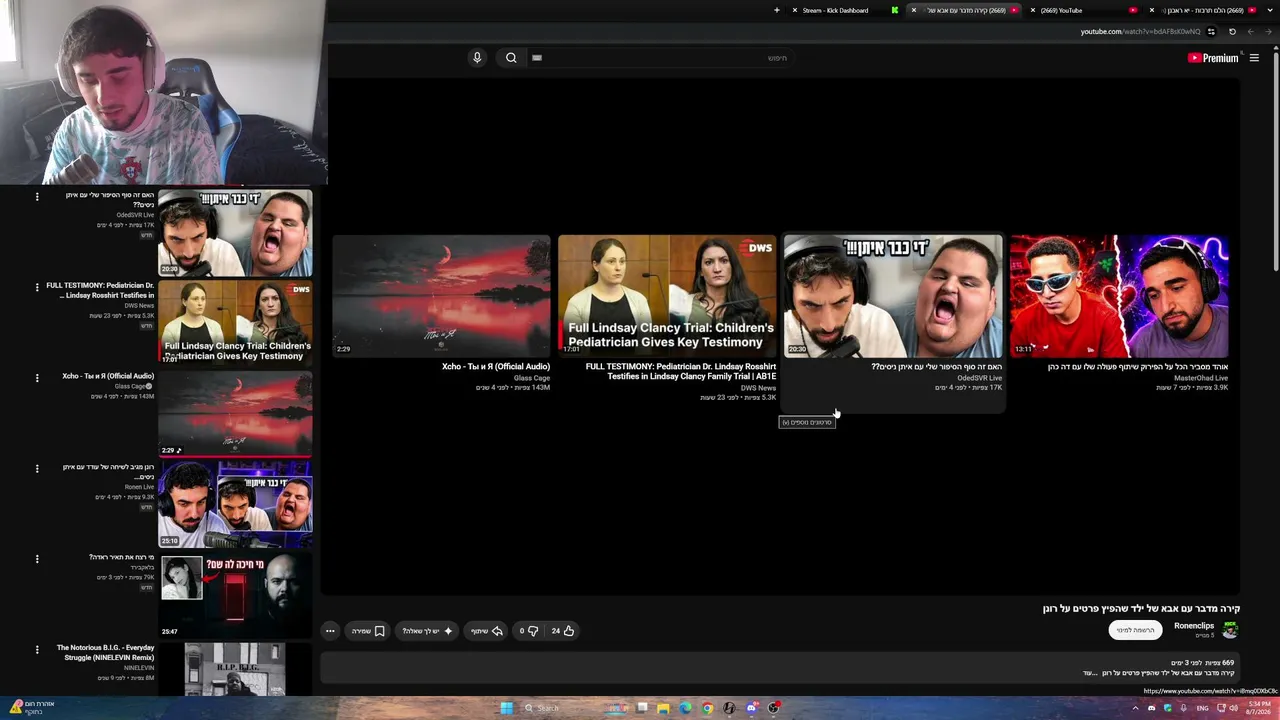1280x720 pixels.
Task: Open options for the DWS News sidebar video
Action: (x=37, y=287)
